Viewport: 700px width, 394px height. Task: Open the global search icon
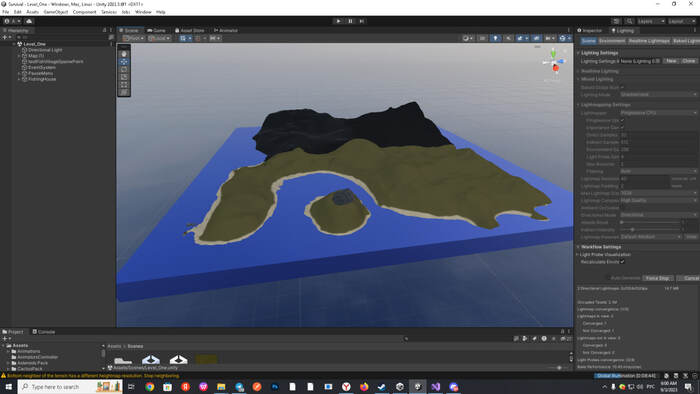pyautogui.click(x=629, y=21)
